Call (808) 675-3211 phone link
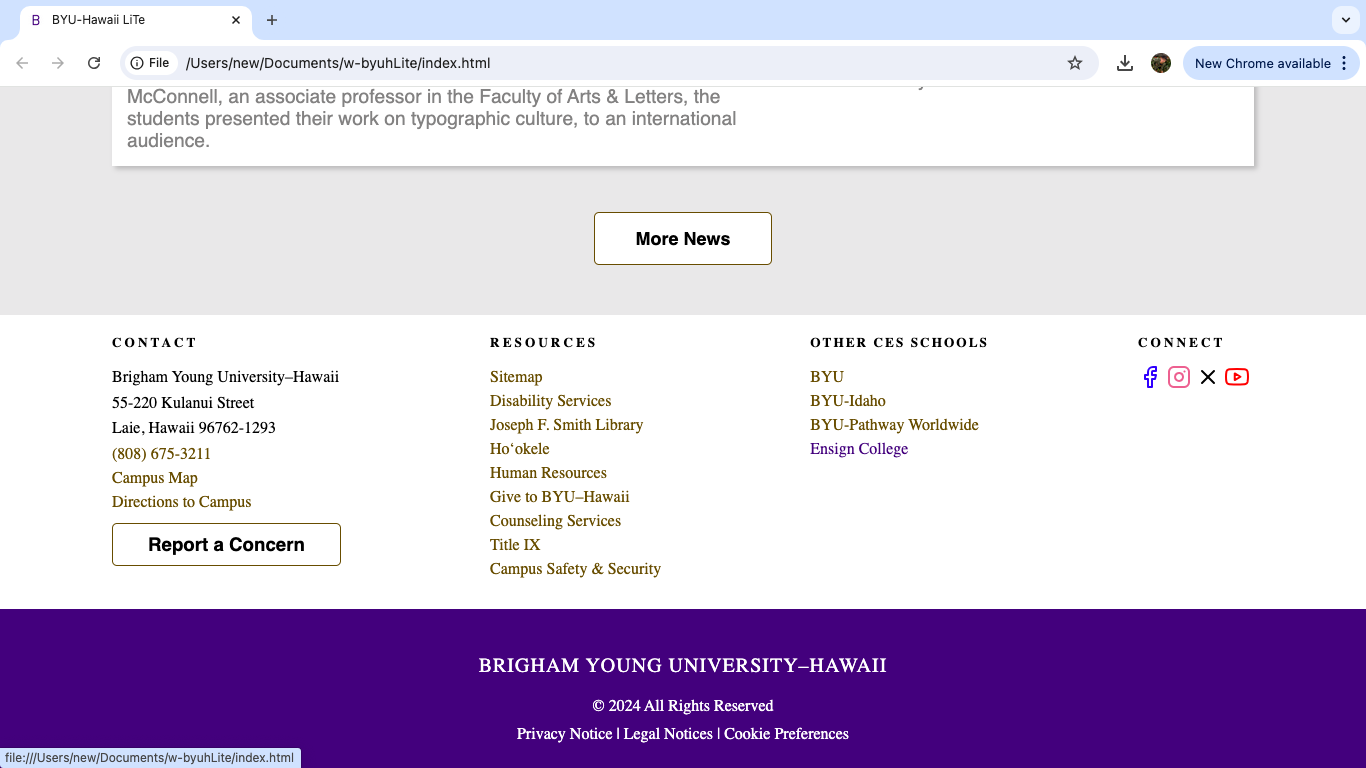Viewport: 1366px width, 768px height. (161, 454)
